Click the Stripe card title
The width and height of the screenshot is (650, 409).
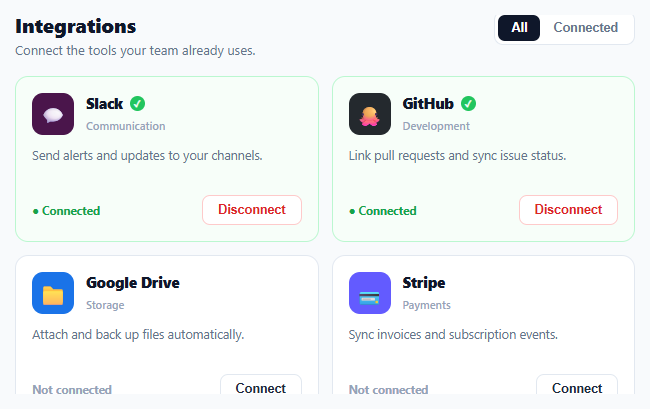coord(424,283)
